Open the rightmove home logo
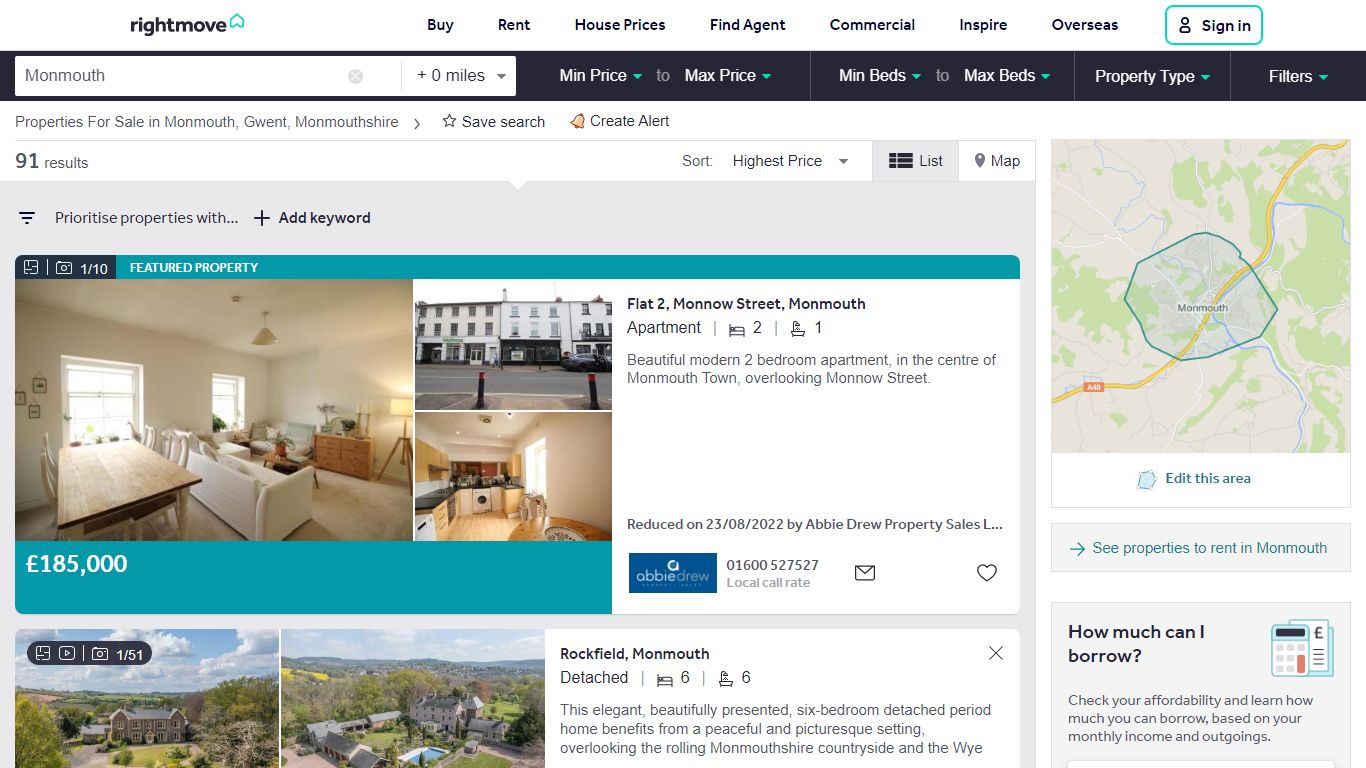 point(187,24)
